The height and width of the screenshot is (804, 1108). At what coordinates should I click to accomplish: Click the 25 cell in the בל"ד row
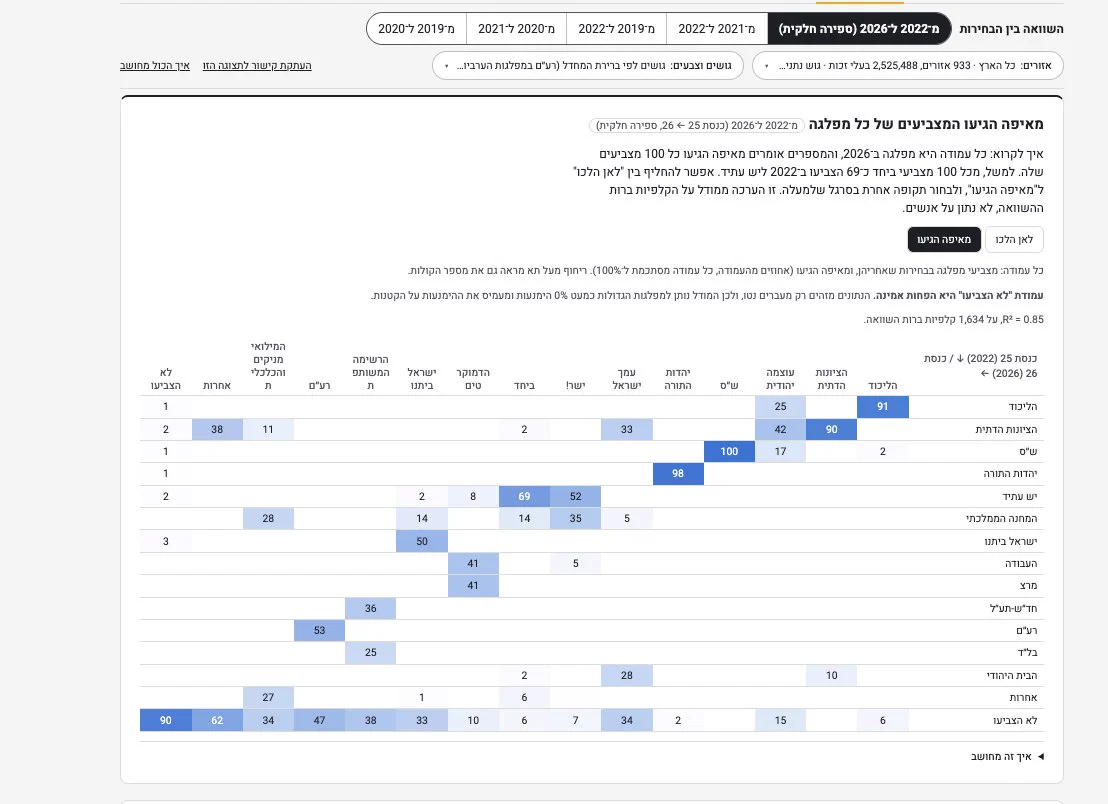point(370,653)
